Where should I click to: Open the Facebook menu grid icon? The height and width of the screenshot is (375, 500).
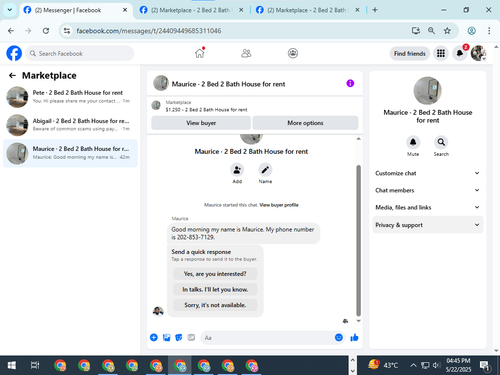[x=441, y=53]
